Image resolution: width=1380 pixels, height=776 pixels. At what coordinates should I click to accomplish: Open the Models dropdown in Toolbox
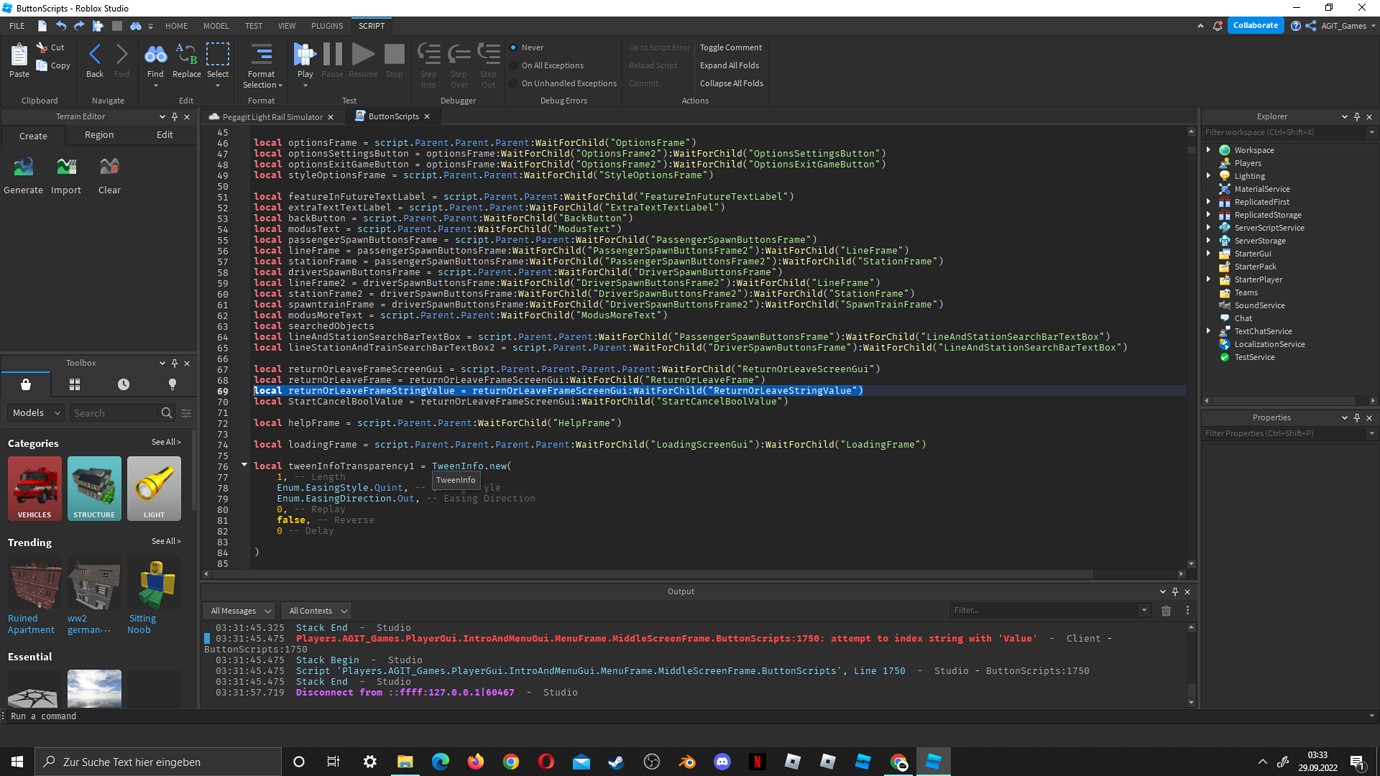(x=35, y=412)
